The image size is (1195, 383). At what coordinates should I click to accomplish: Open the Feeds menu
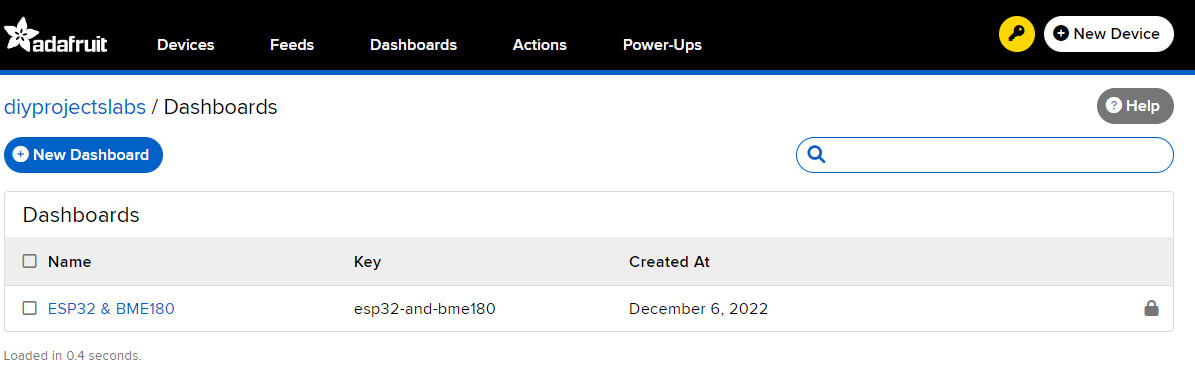[x=292, y=45]
